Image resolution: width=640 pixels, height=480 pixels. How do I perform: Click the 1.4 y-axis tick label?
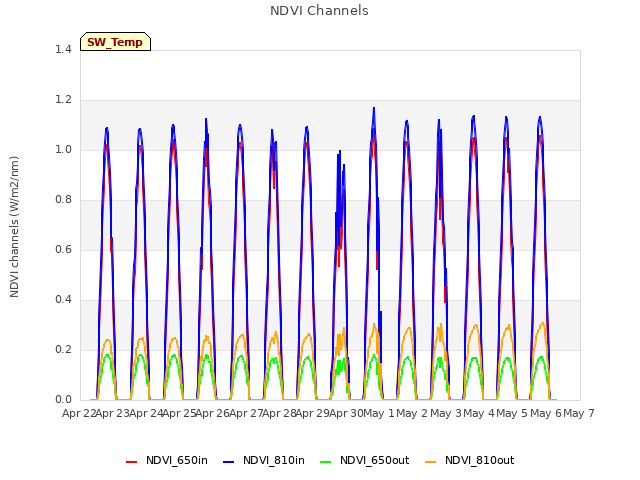point(63,49)
